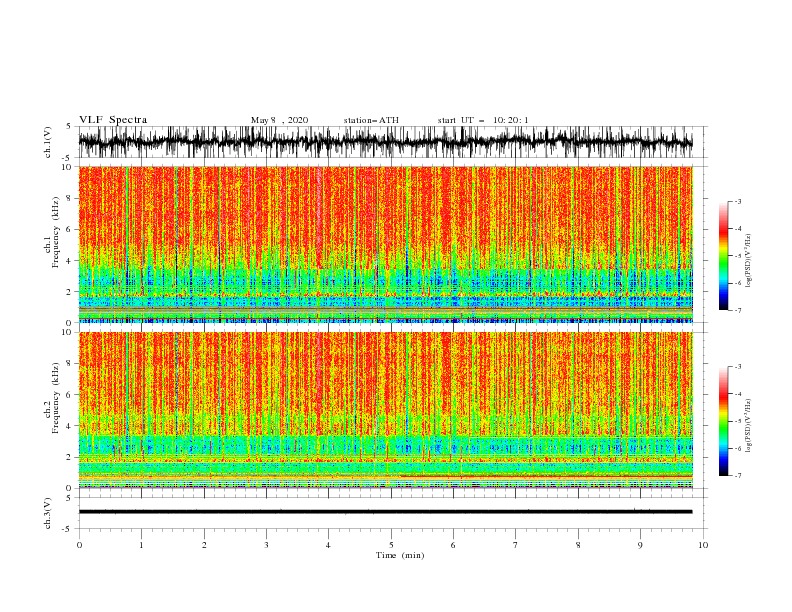Click time axis tick label "1"

[x=141, y=545]
